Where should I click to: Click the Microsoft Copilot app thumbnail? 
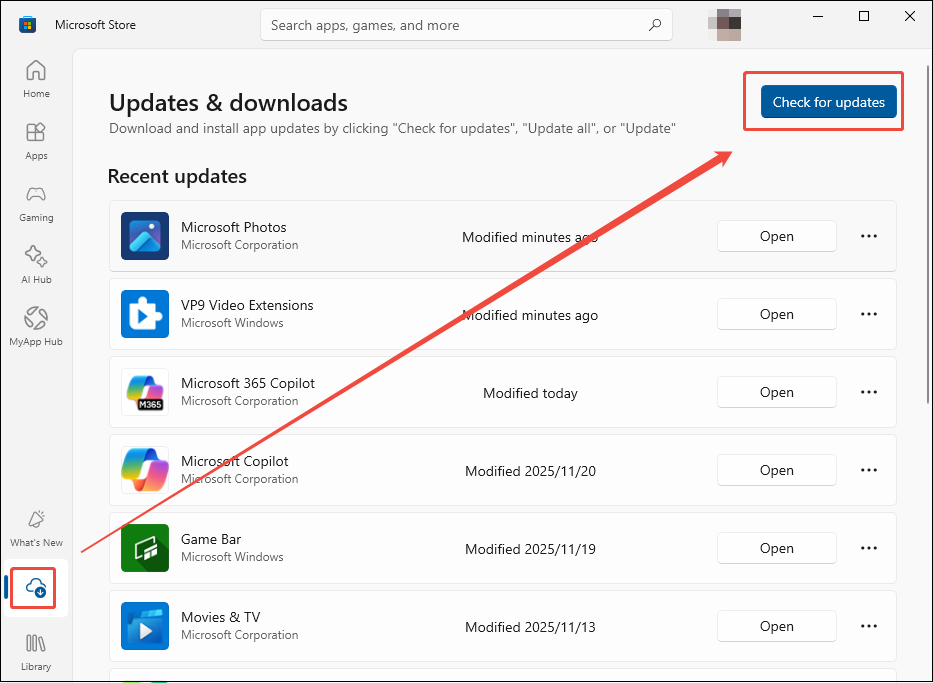click(145, 470)
